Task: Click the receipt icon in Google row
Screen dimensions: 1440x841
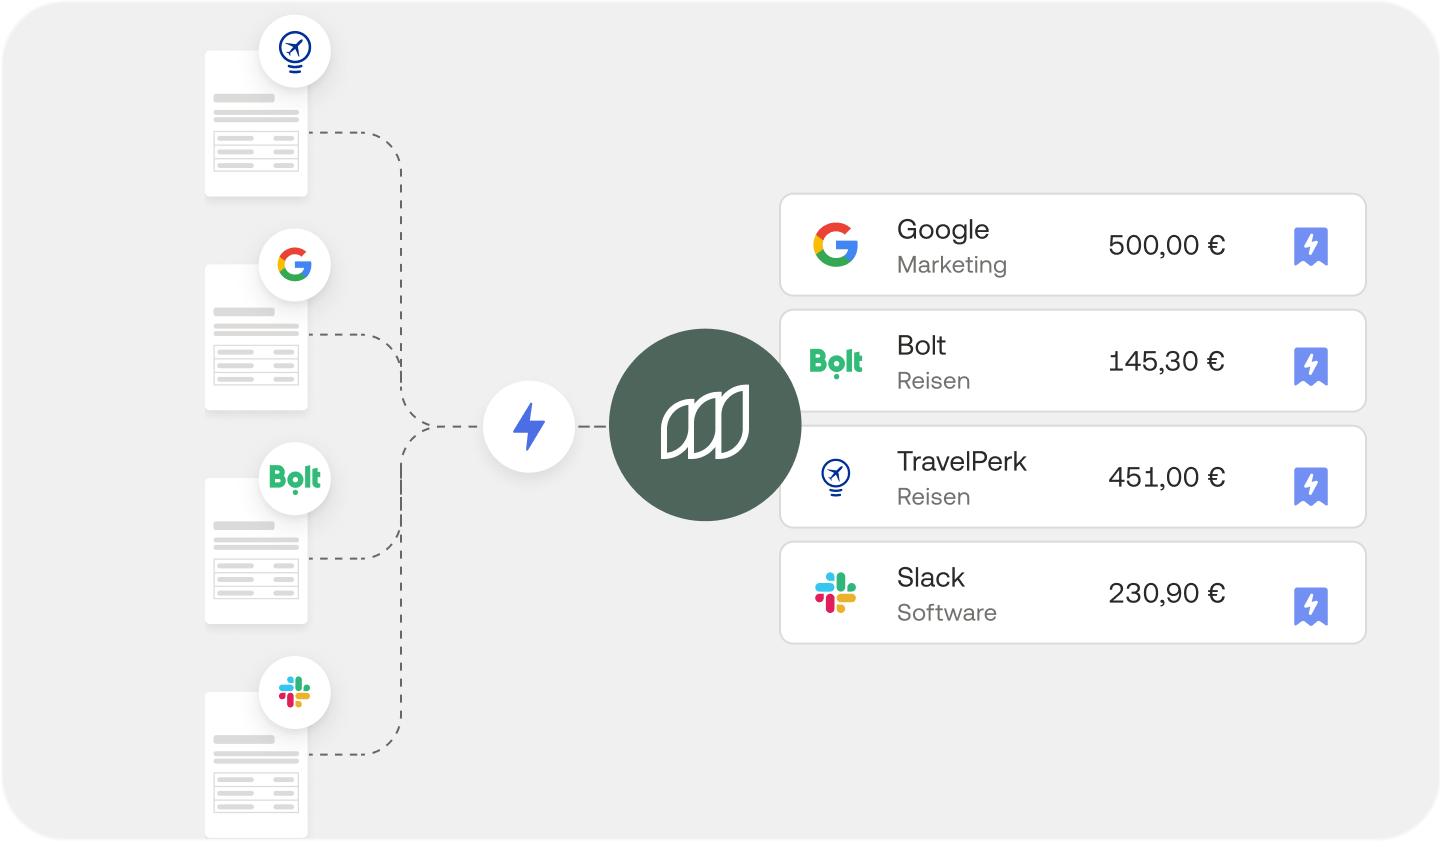Action: (1311, 247)
